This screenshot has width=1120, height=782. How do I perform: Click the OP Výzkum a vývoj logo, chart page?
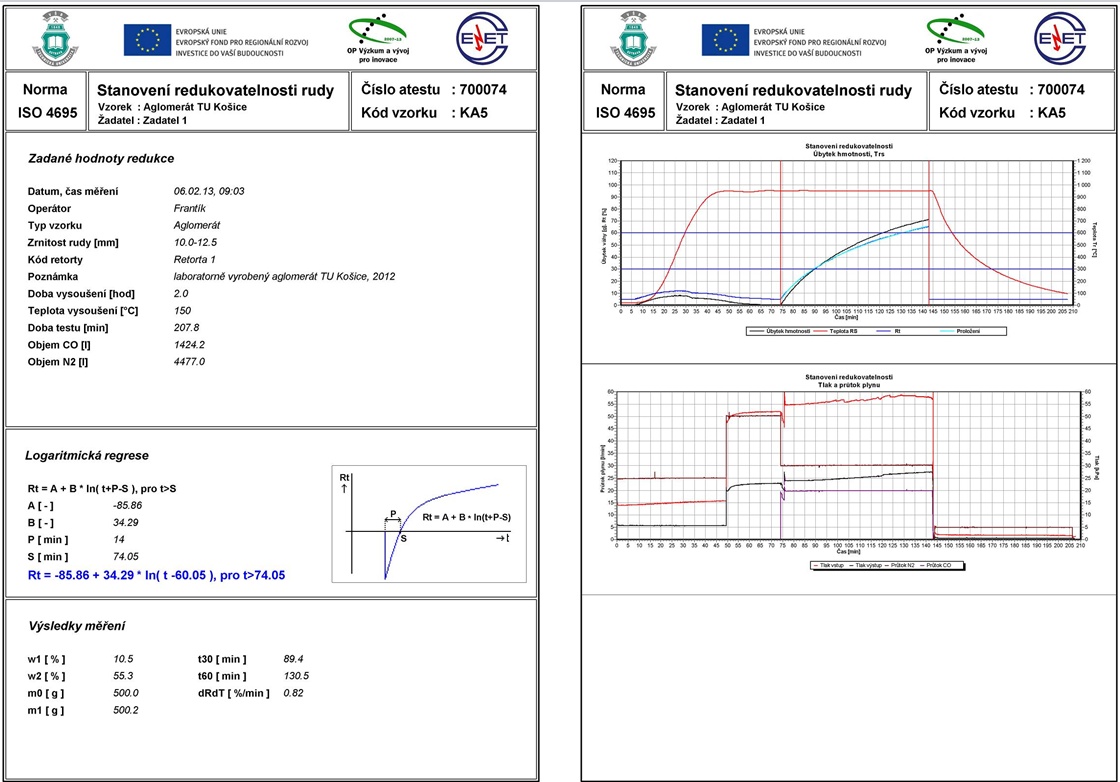[x=956, y=39]
